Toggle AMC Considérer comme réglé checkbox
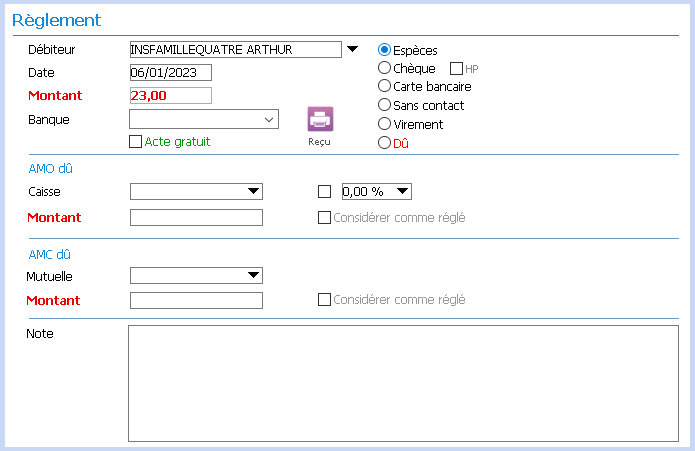Screen dimensions: 695x451 (x=324, y=299)
